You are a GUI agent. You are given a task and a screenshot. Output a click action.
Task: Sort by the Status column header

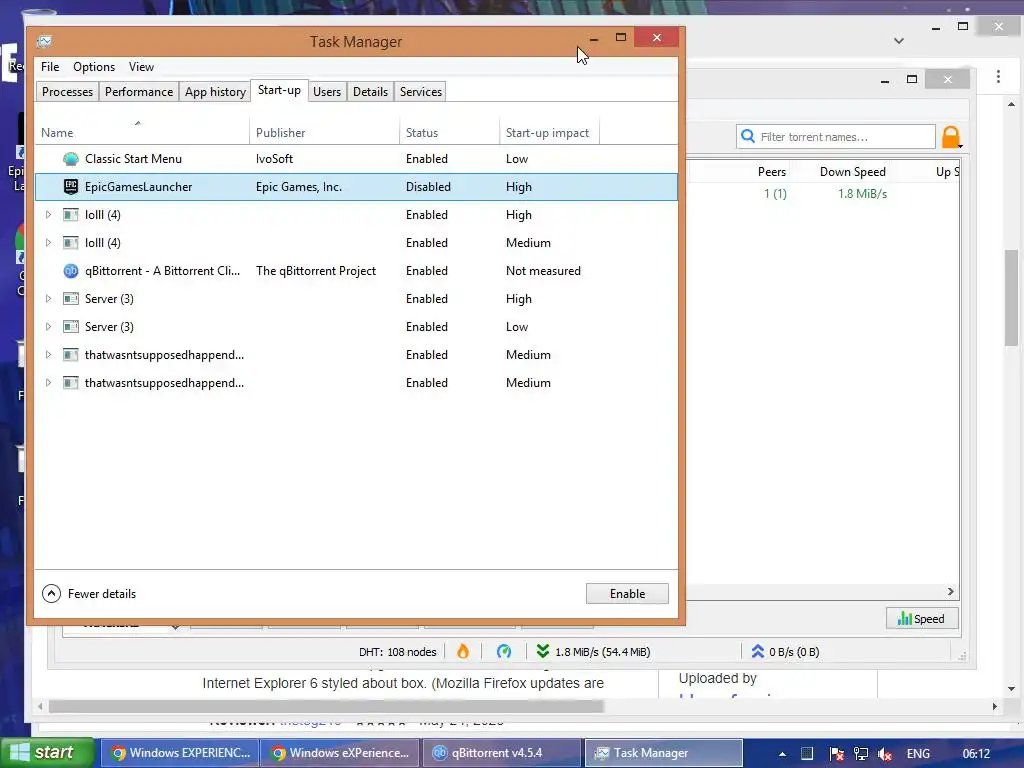point(449,132)
